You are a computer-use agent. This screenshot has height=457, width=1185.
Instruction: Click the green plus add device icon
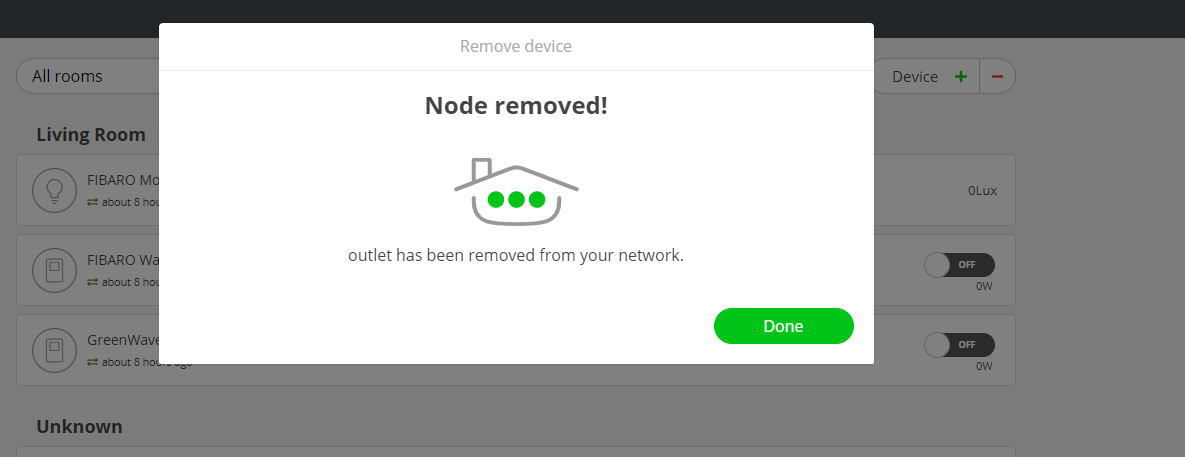tap(961, 77)
